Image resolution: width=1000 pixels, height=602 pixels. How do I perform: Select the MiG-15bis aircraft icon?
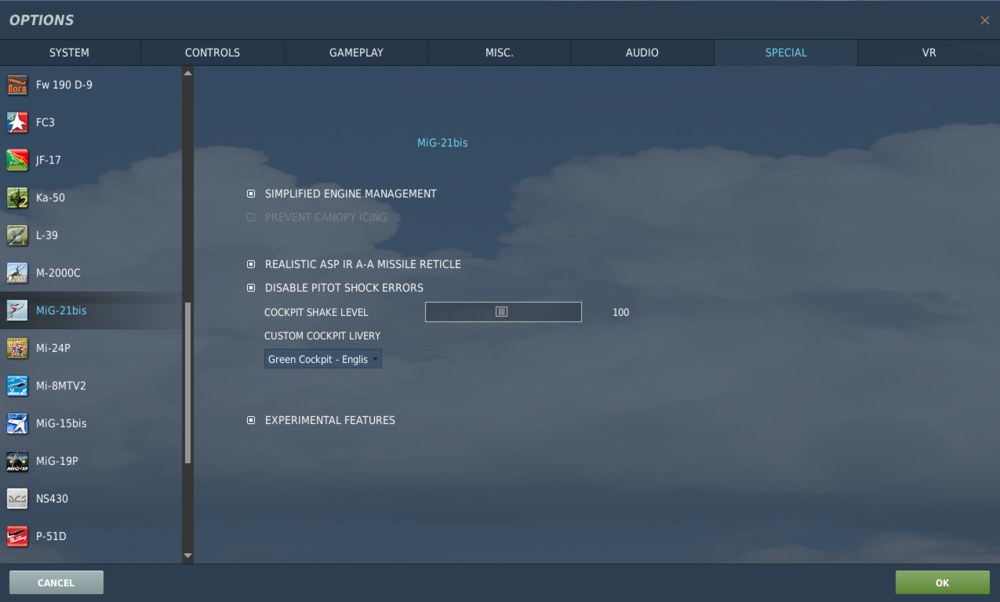click(16, 423)
